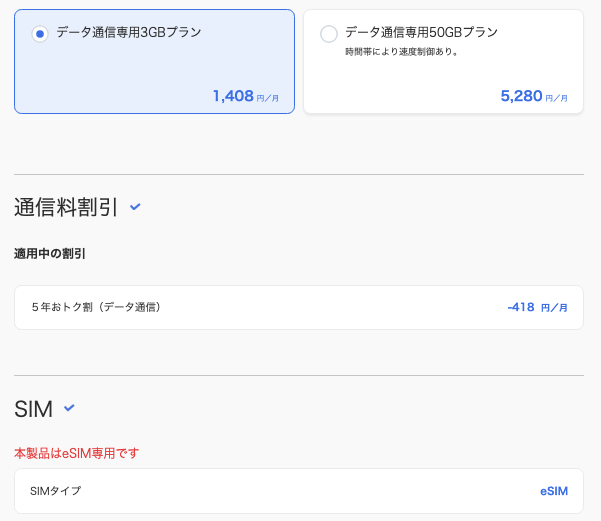Click the divider line above 通信料割引
The image size is (601, 521).
[300, 175]
